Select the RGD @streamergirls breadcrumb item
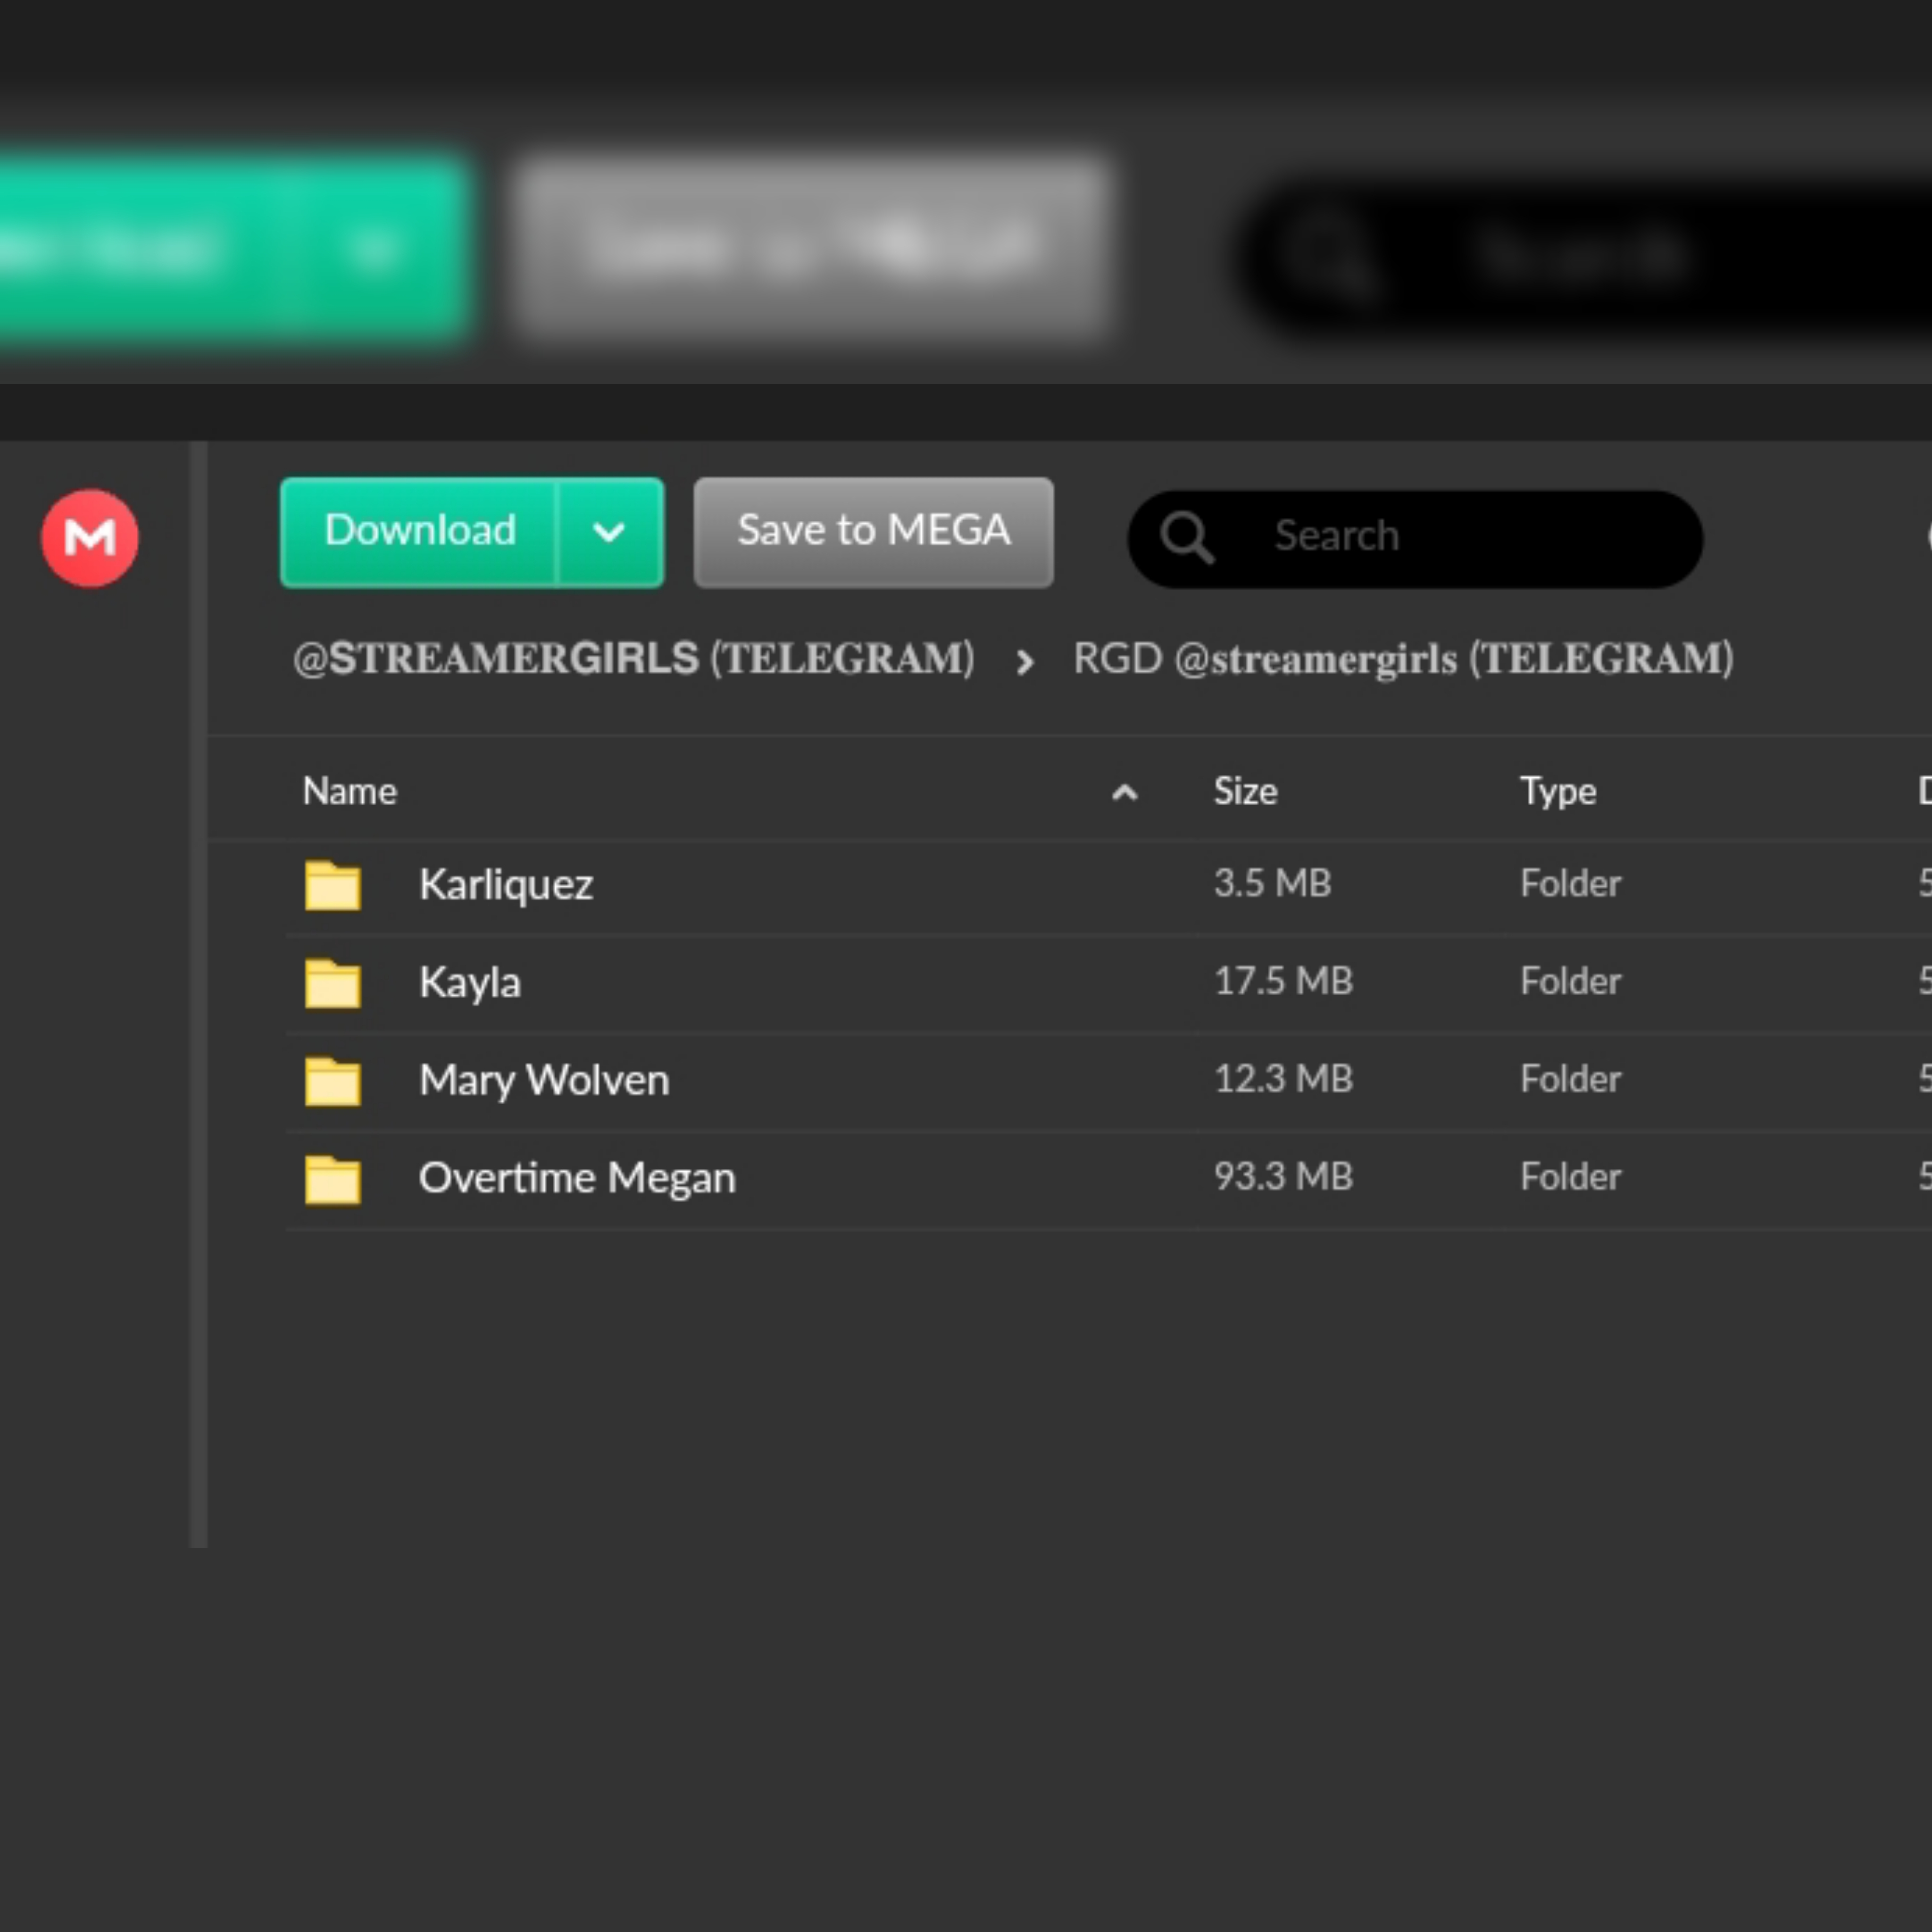Viewport: 1932px width, 1932px height. point(1402,659)
